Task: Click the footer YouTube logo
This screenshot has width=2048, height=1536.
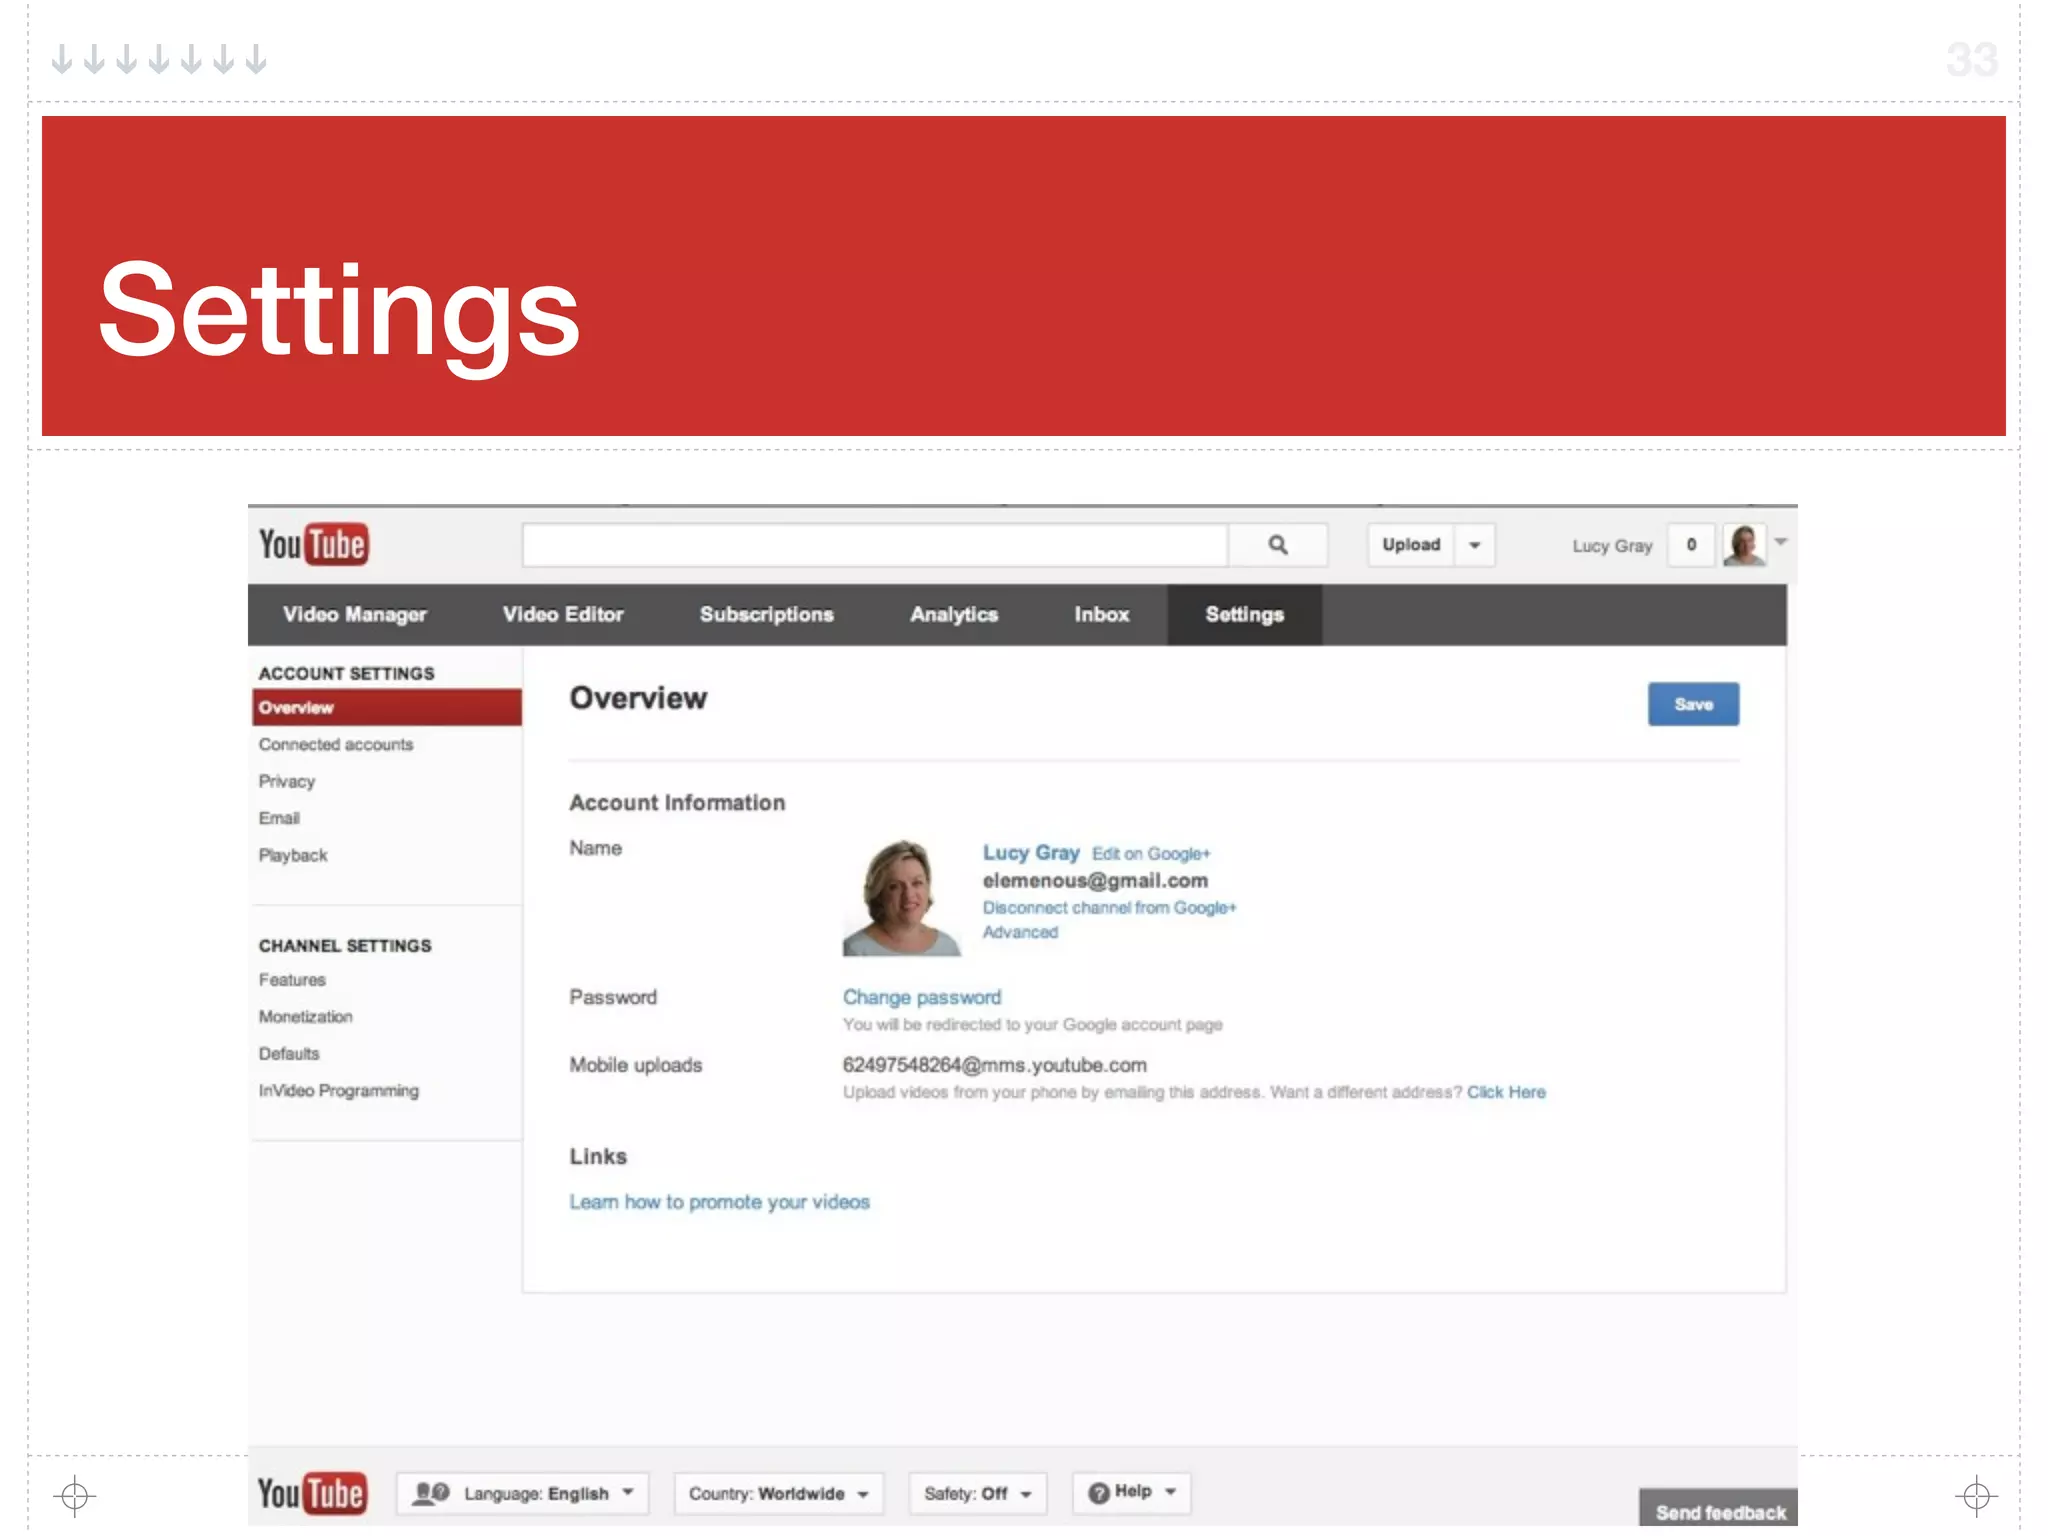Action: [x=312, y=1493]
